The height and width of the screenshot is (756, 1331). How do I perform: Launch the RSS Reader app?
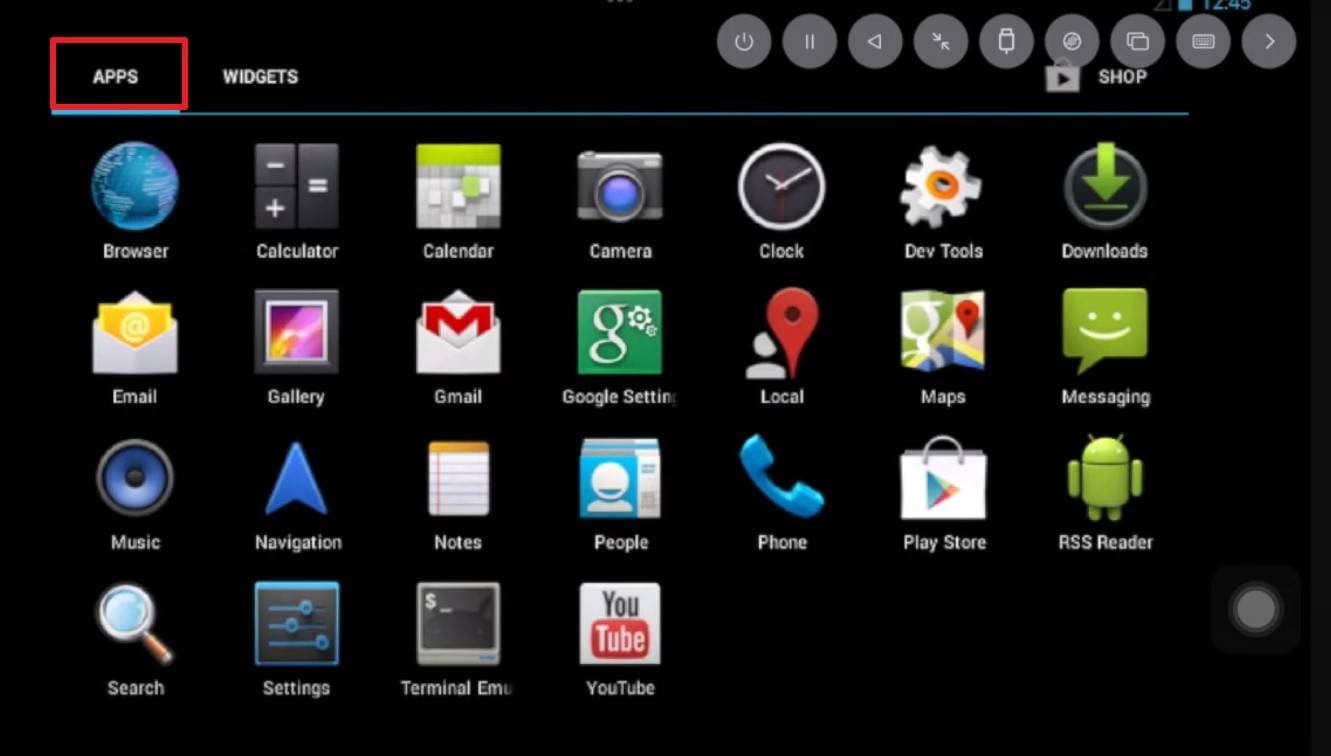(1105, 479)
